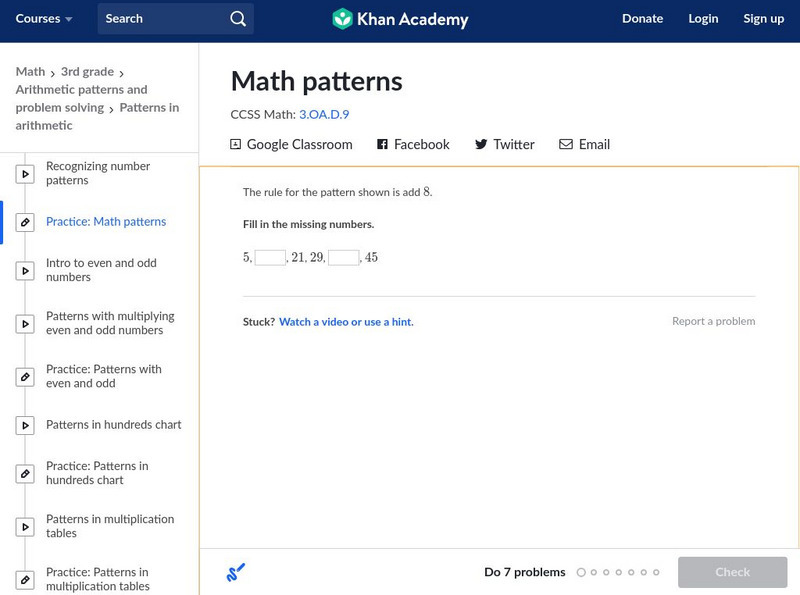The image size is (800, 595).
Task: Click the second missing number box
Action: (x=343, y=258)
